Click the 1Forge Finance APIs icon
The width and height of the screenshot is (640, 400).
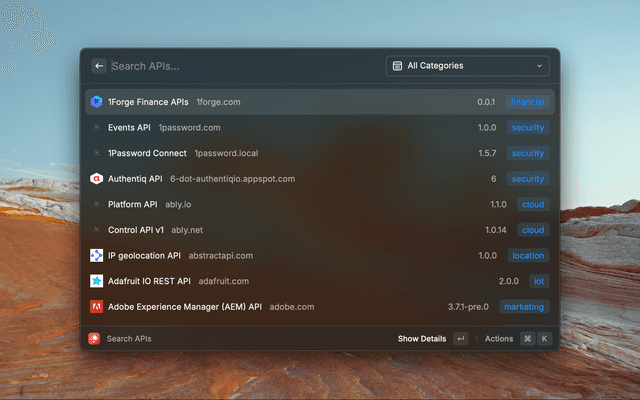pos(97,102)
